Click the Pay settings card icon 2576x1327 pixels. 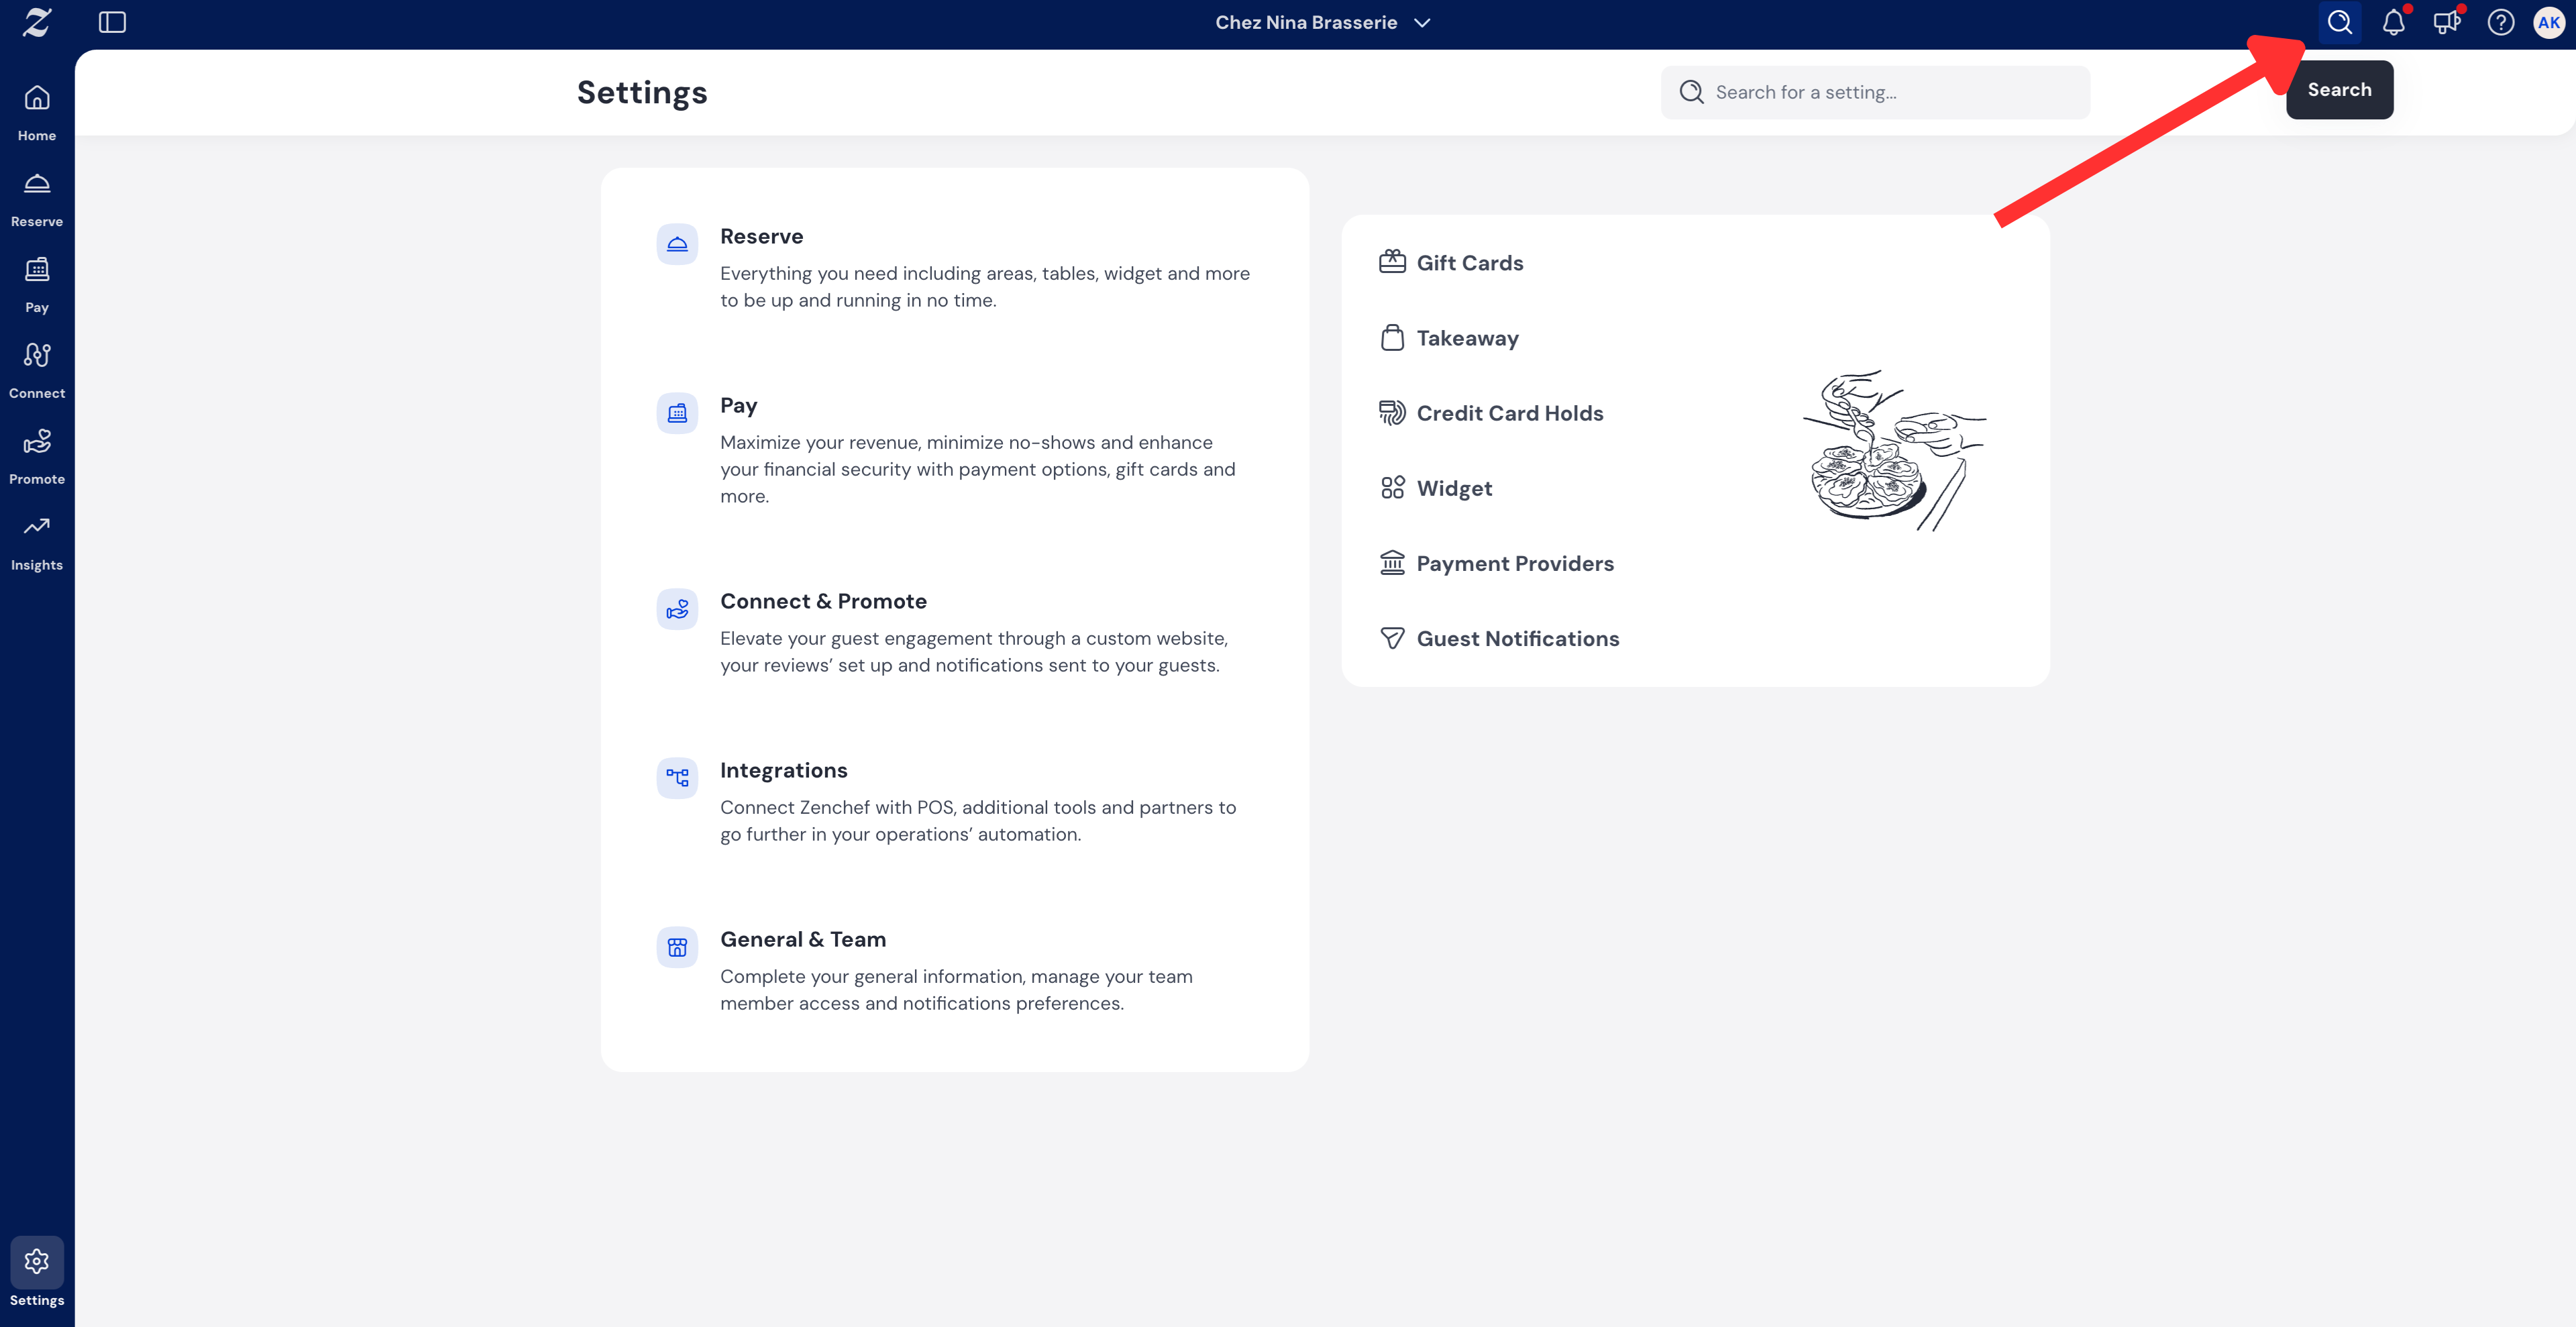pos(677,413)
